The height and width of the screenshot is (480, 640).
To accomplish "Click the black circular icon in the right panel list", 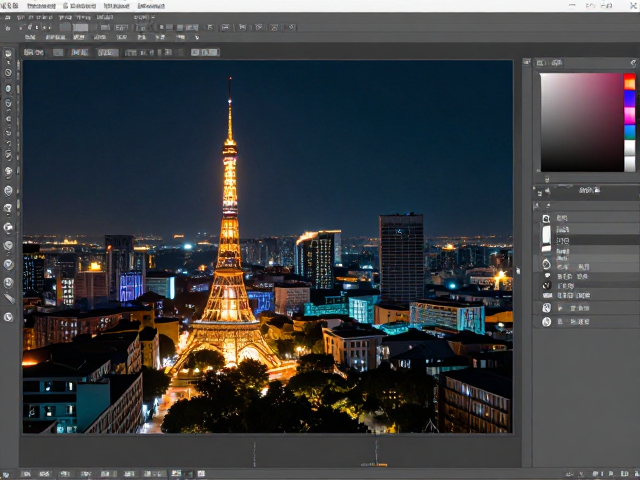I will pyautogui.click(x=547, y=285).
